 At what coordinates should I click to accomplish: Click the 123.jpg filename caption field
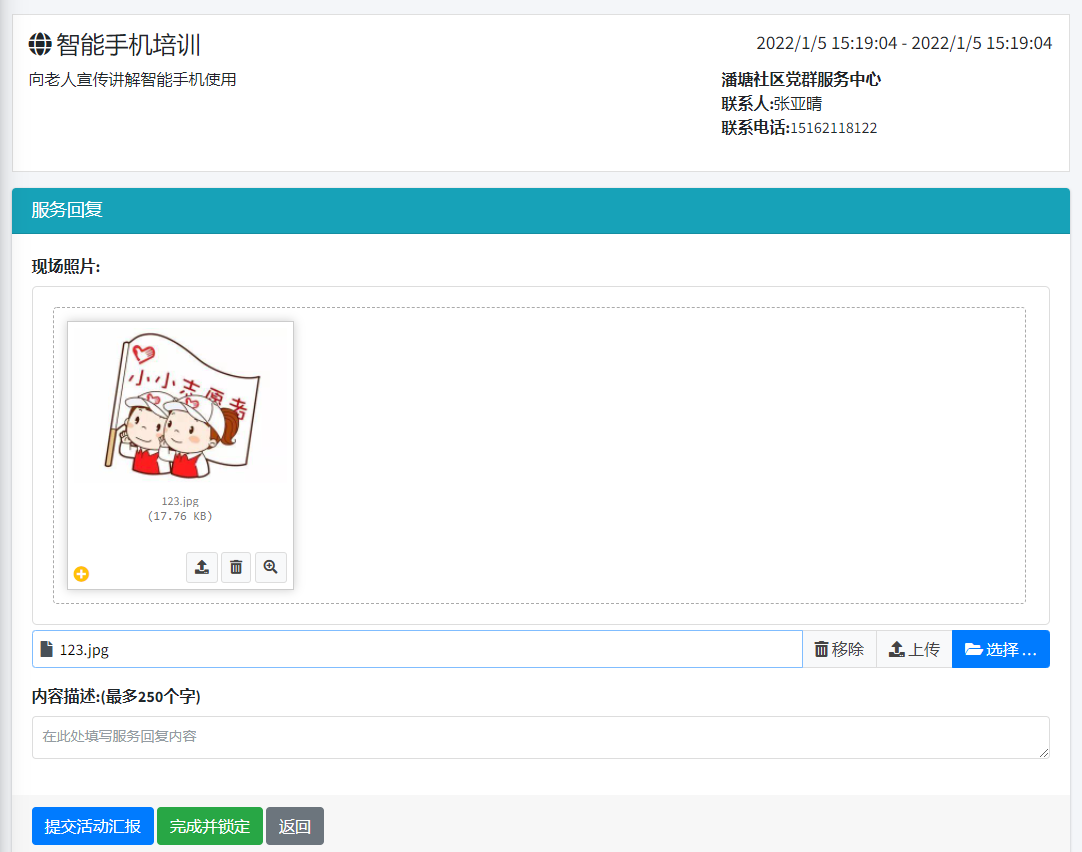(420, 649)
